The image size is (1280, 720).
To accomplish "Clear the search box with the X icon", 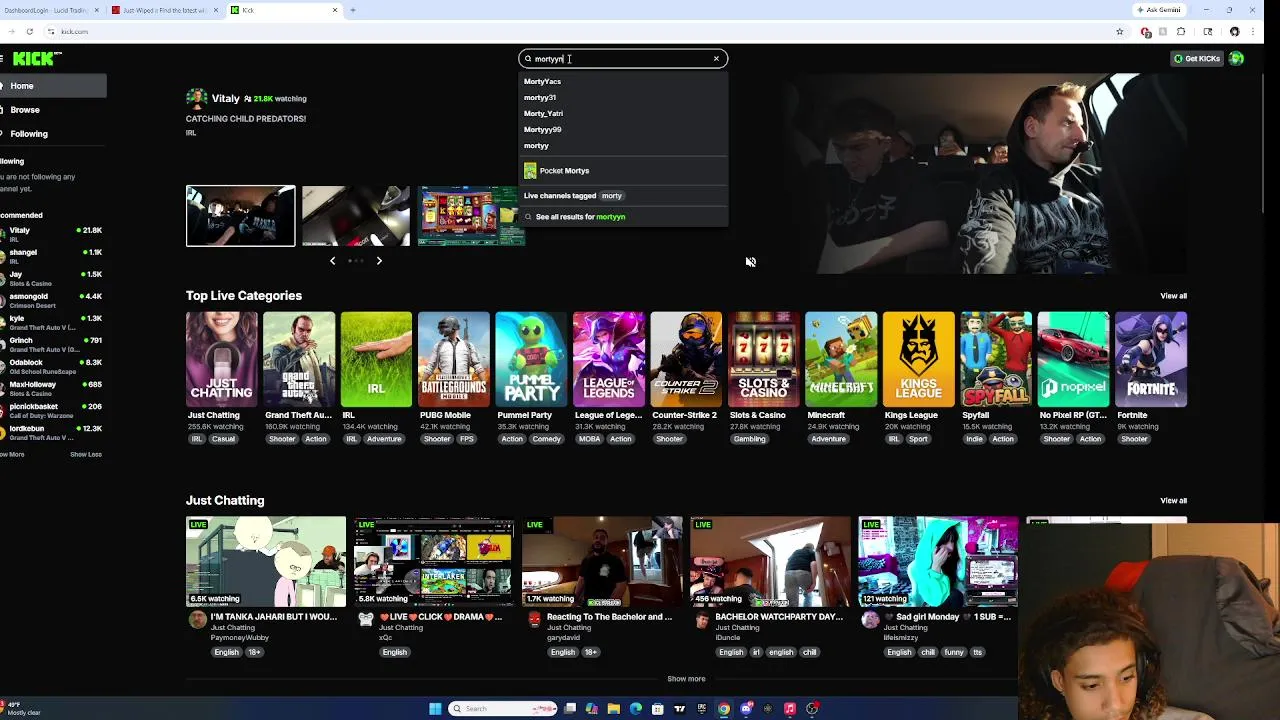I will (716, 59).
